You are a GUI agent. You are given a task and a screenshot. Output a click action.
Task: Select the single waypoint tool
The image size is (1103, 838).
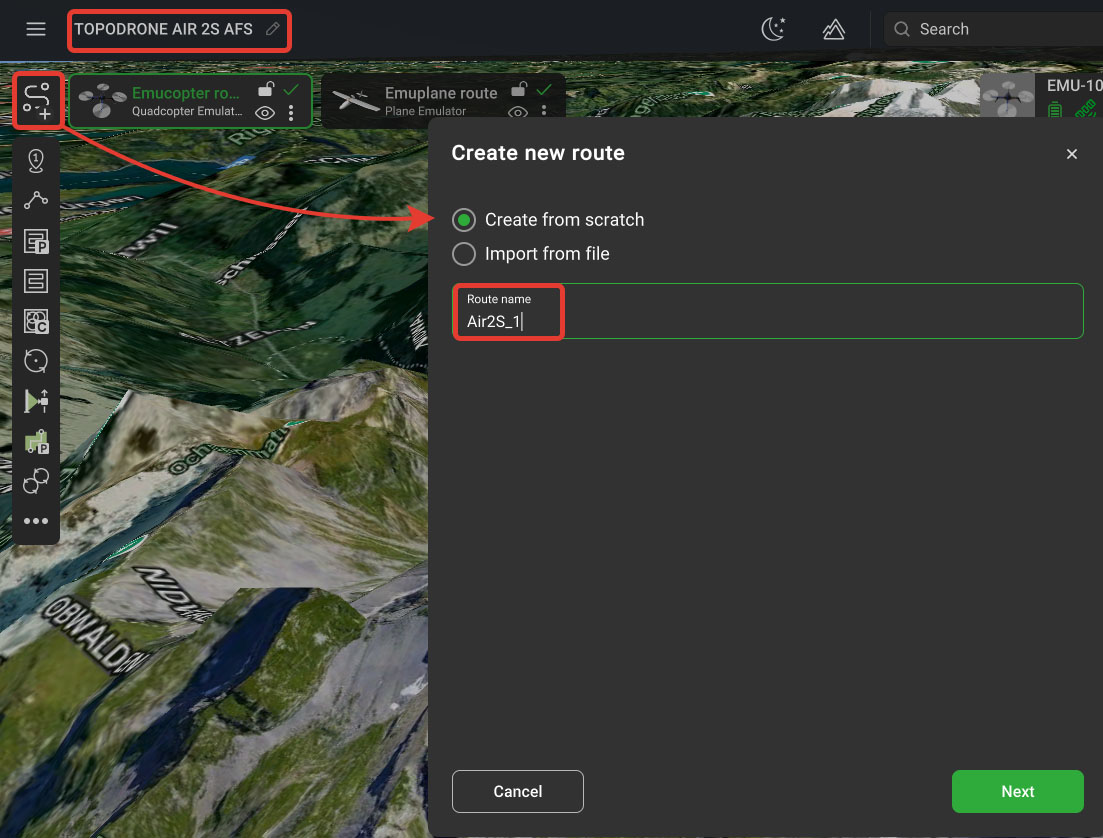click(x=36, y=161)
